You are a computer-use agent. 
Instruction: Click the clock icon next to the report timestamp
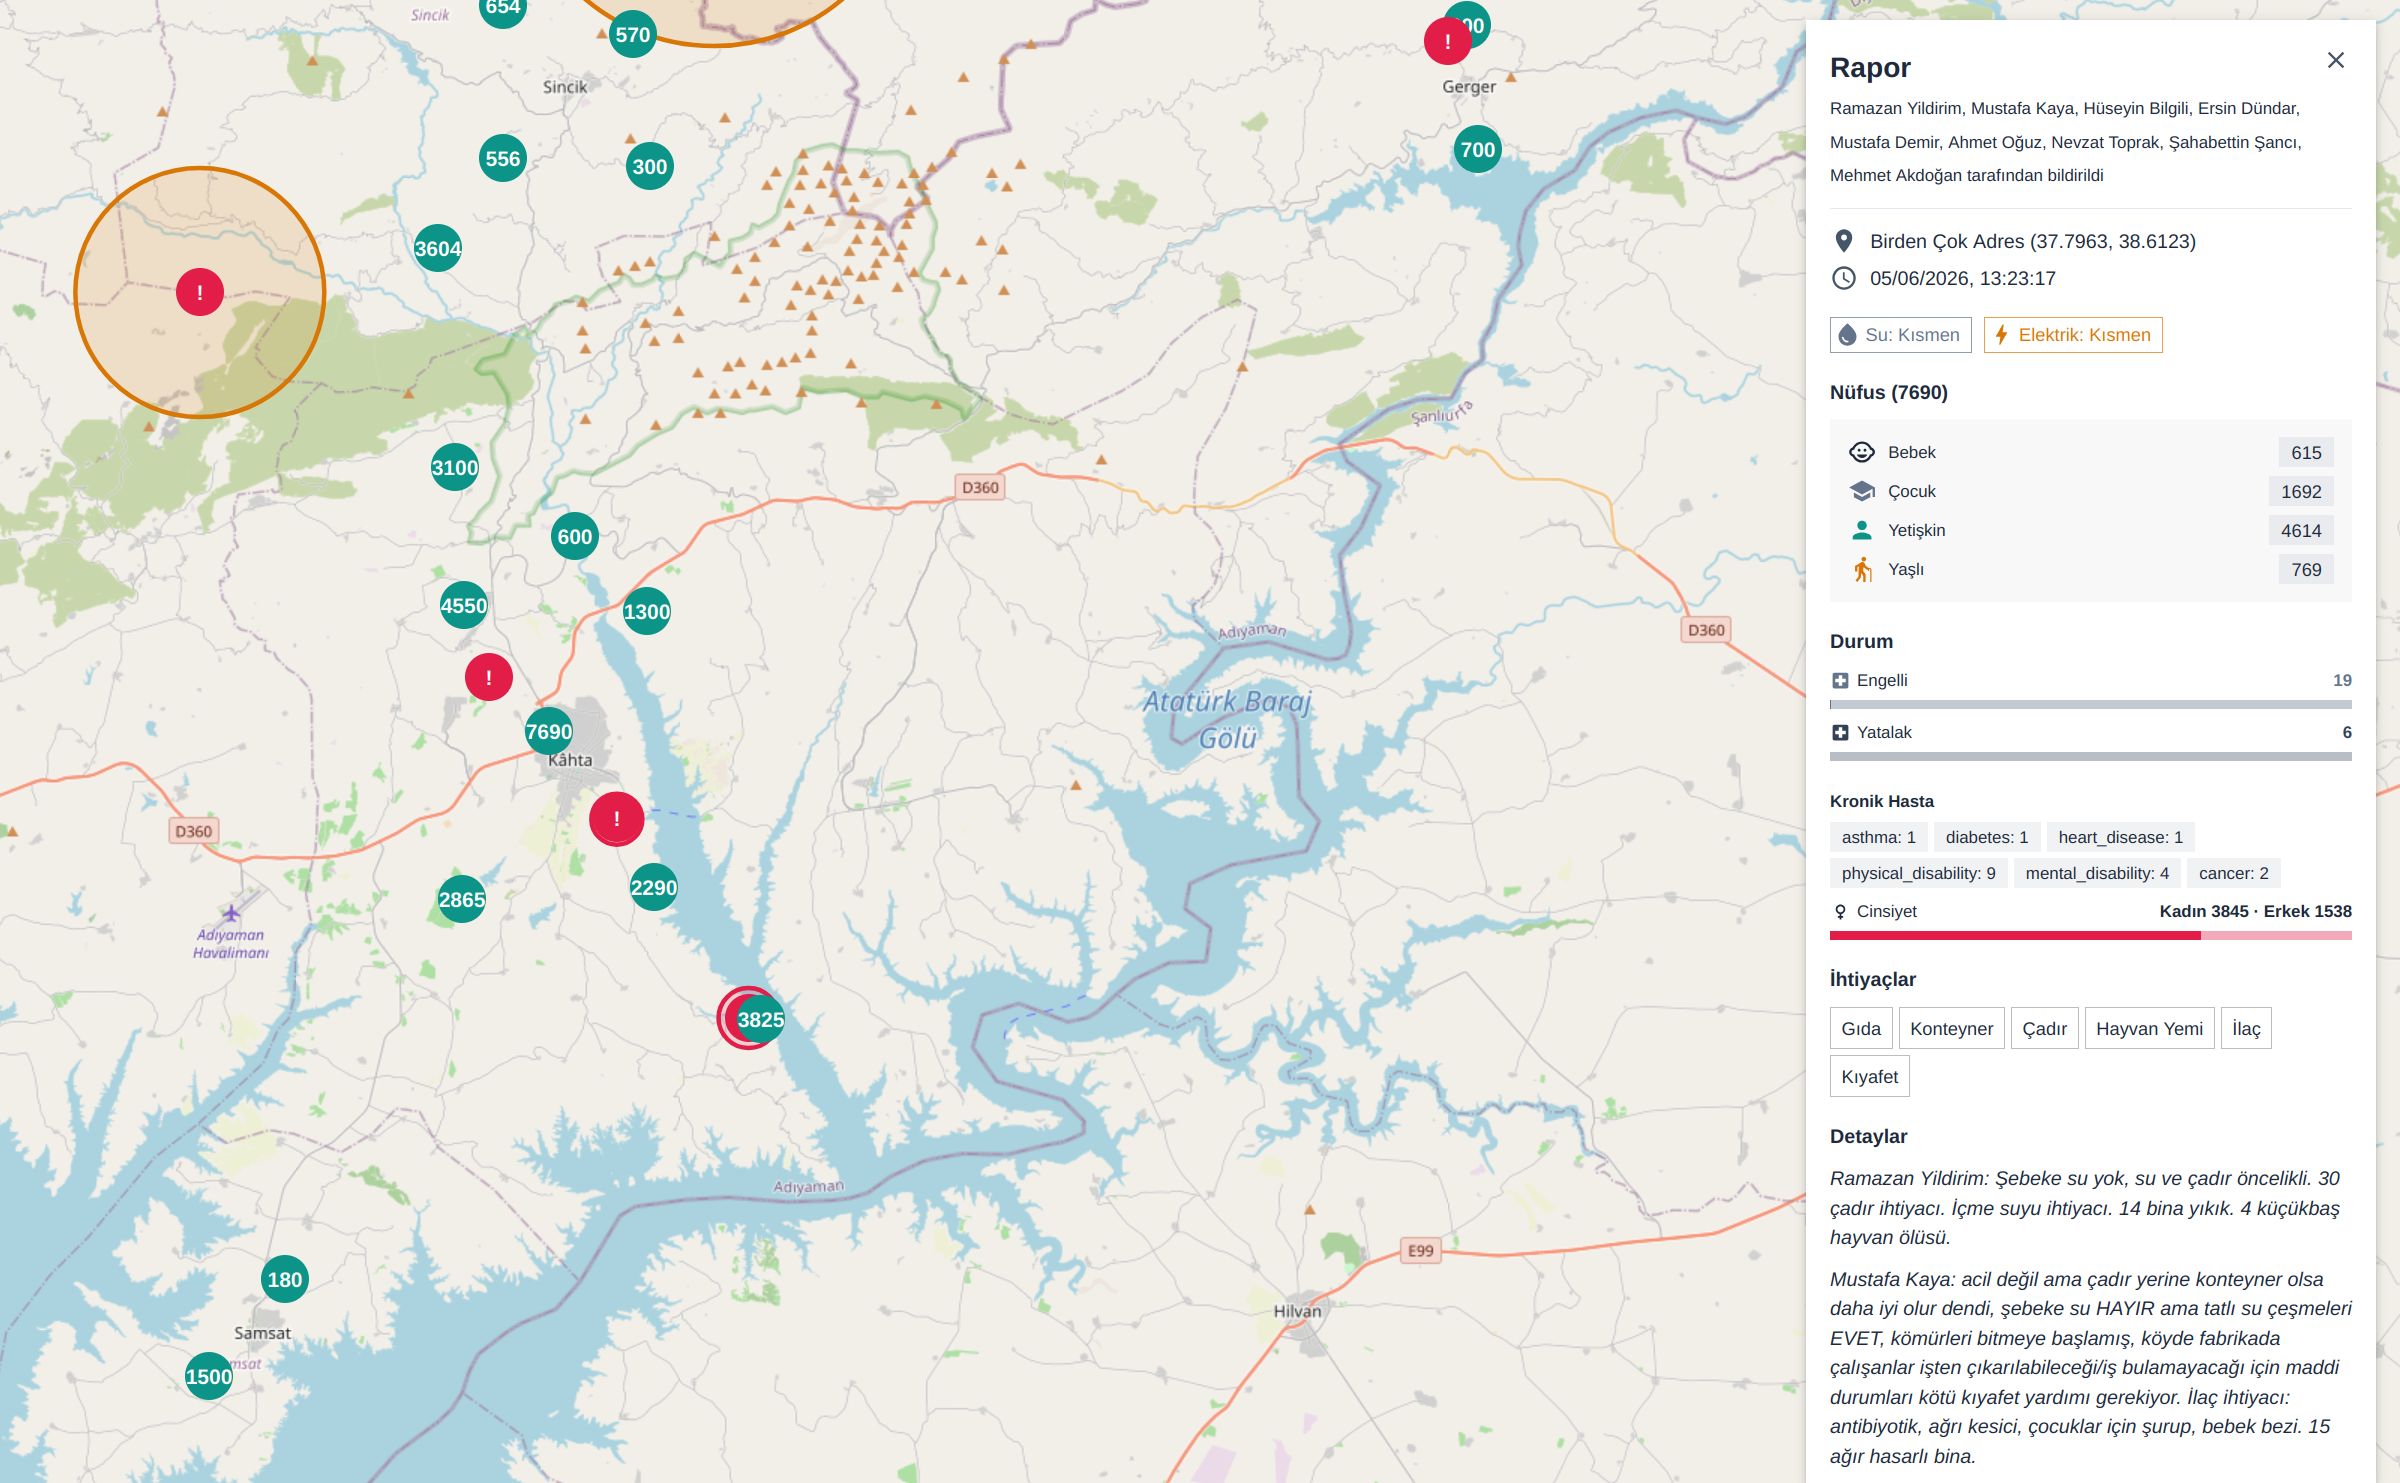[1843, 278]
